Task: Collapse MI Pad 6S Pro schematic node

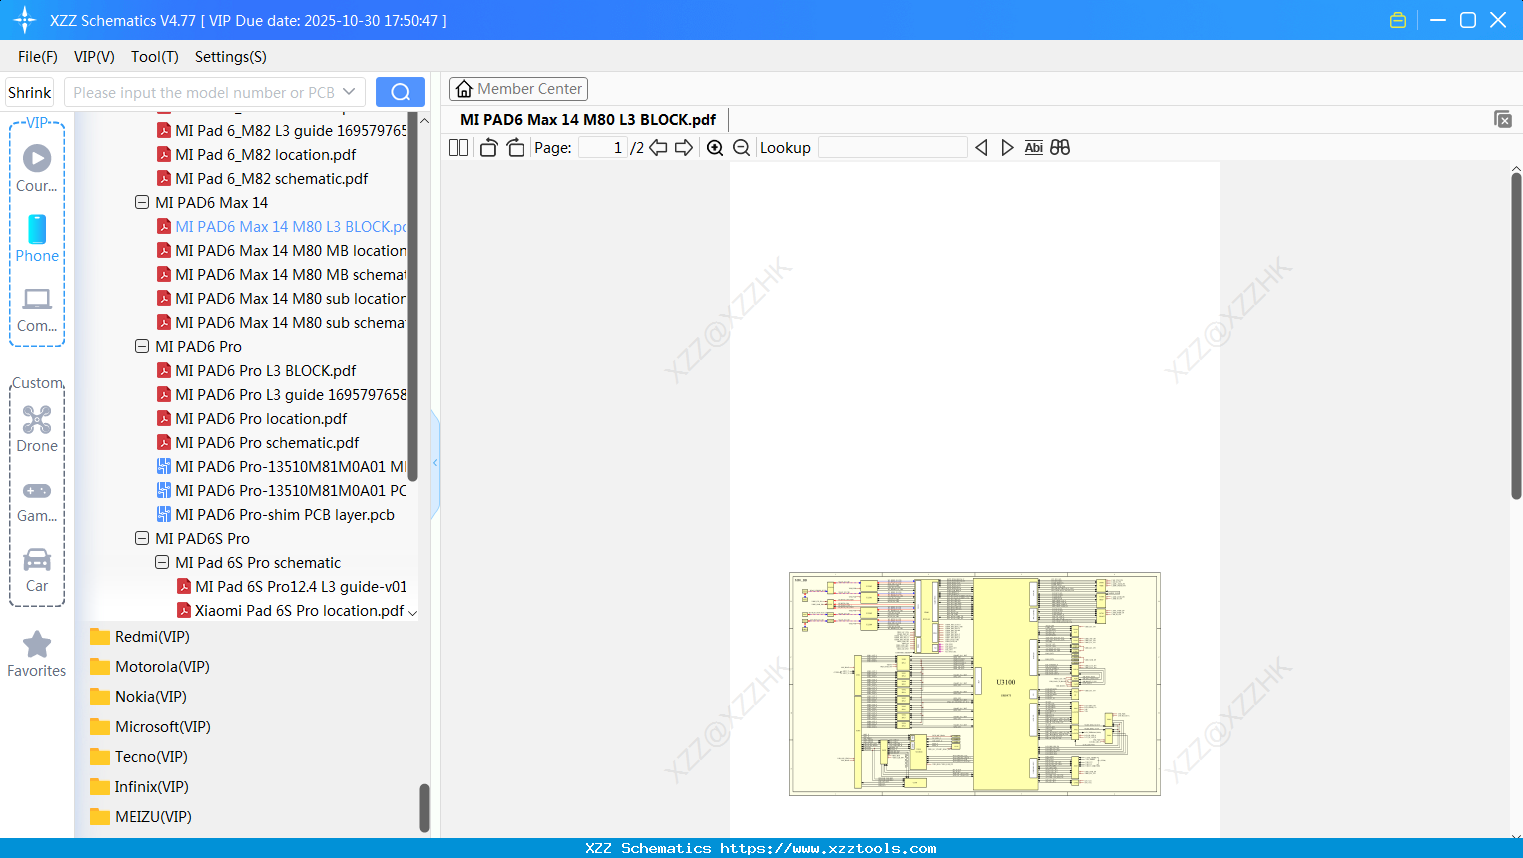Action: (x=162, y=563)
